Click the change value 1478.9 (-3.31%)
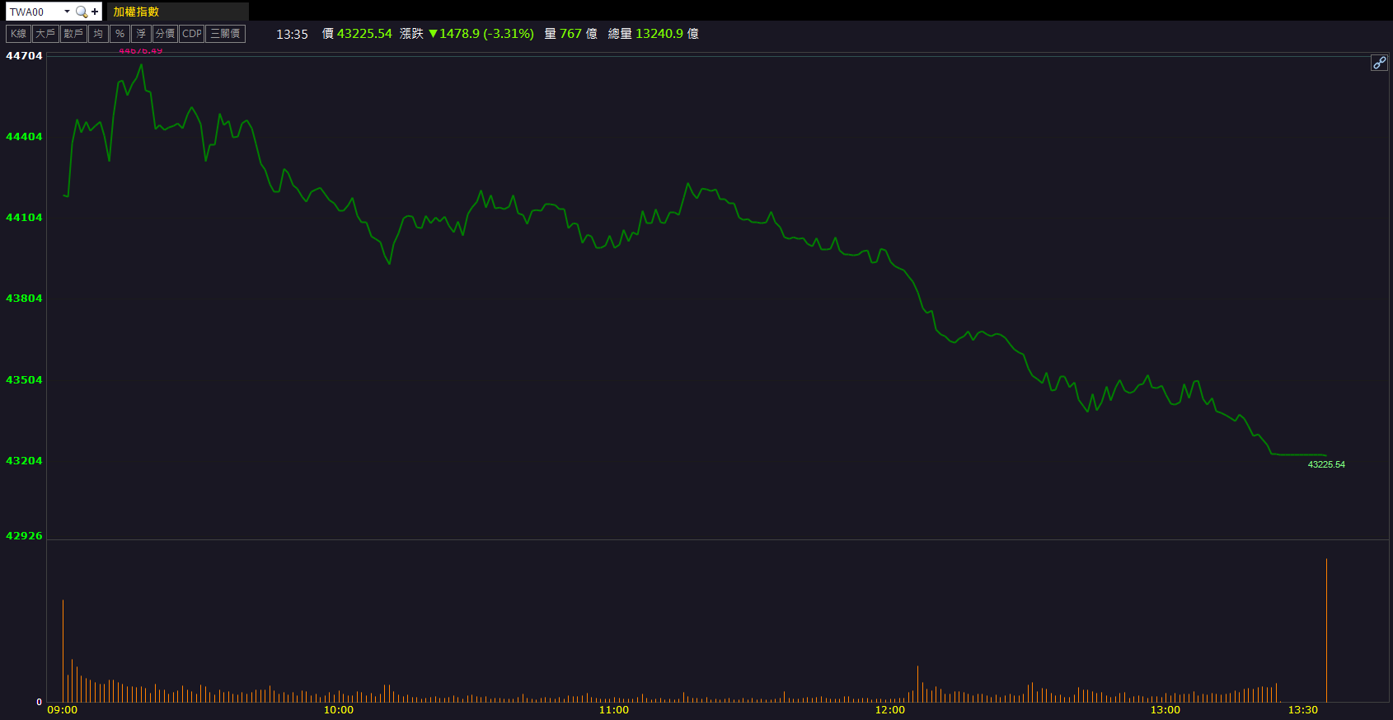 point(487,34)
